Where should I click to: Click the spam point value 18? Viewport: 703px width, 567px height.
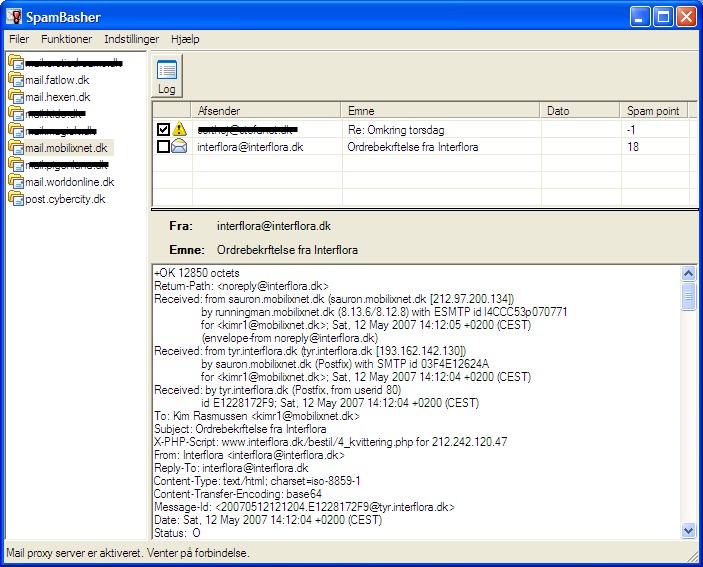tap(633, 147)
